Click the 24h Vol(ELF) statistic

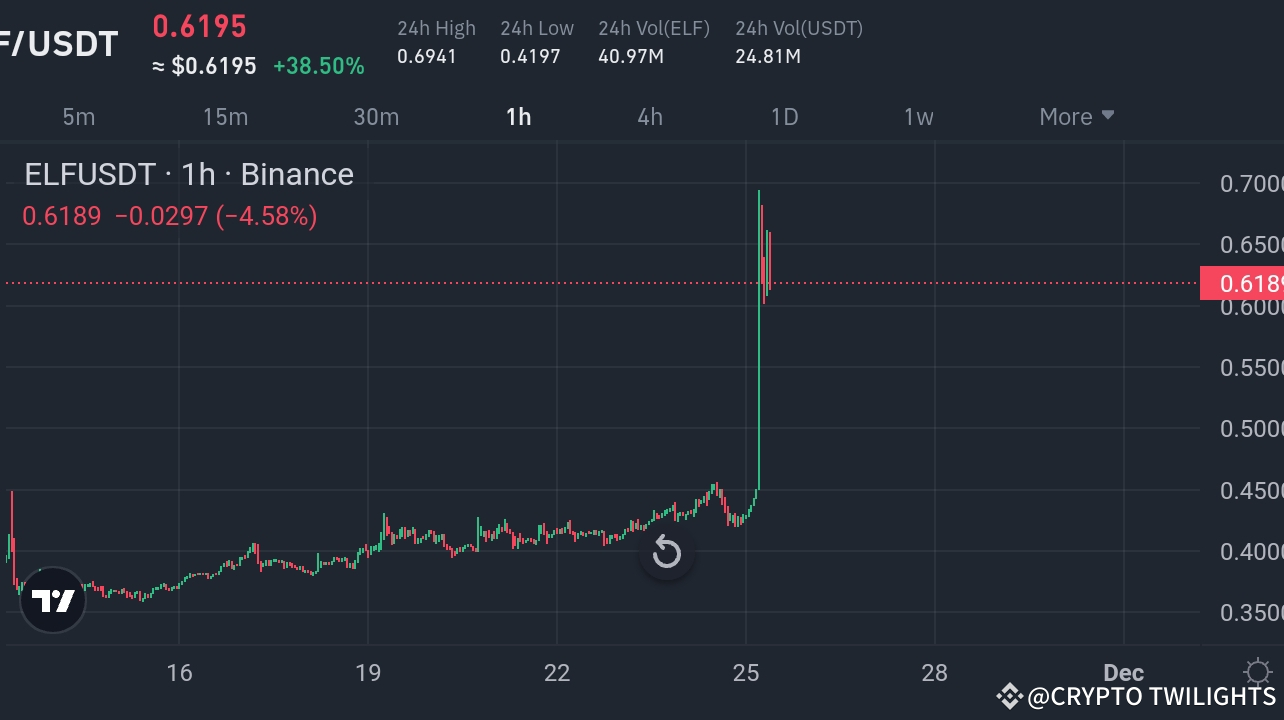click(x=654, y=43)
